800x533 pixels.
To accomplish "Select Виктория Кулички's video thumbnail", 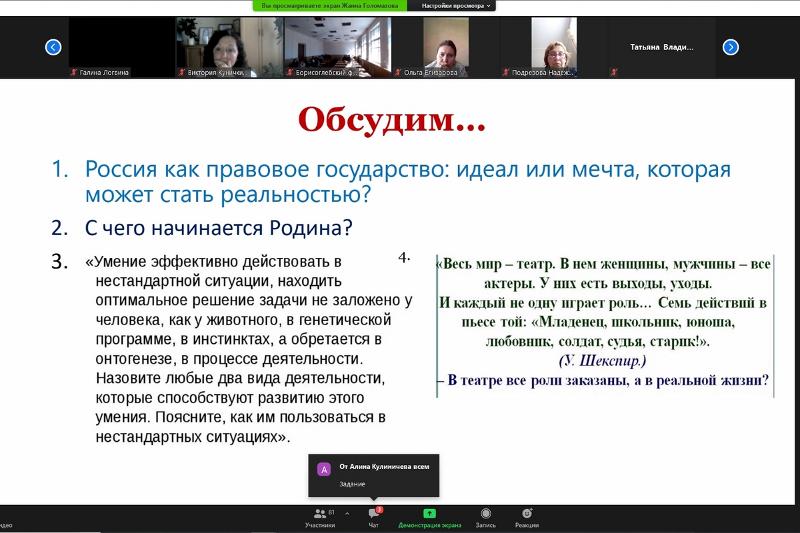I will 229,47.
